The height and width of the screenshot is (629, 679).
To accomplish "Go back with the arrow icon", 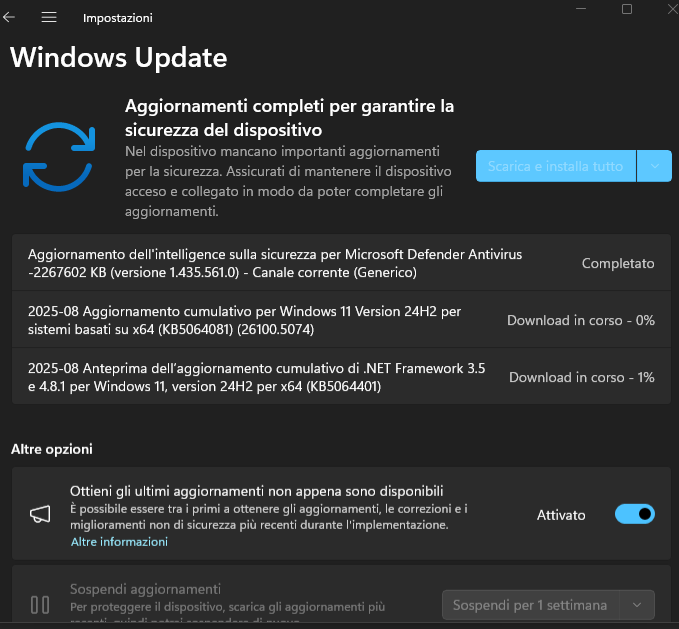I will point(9,17).
